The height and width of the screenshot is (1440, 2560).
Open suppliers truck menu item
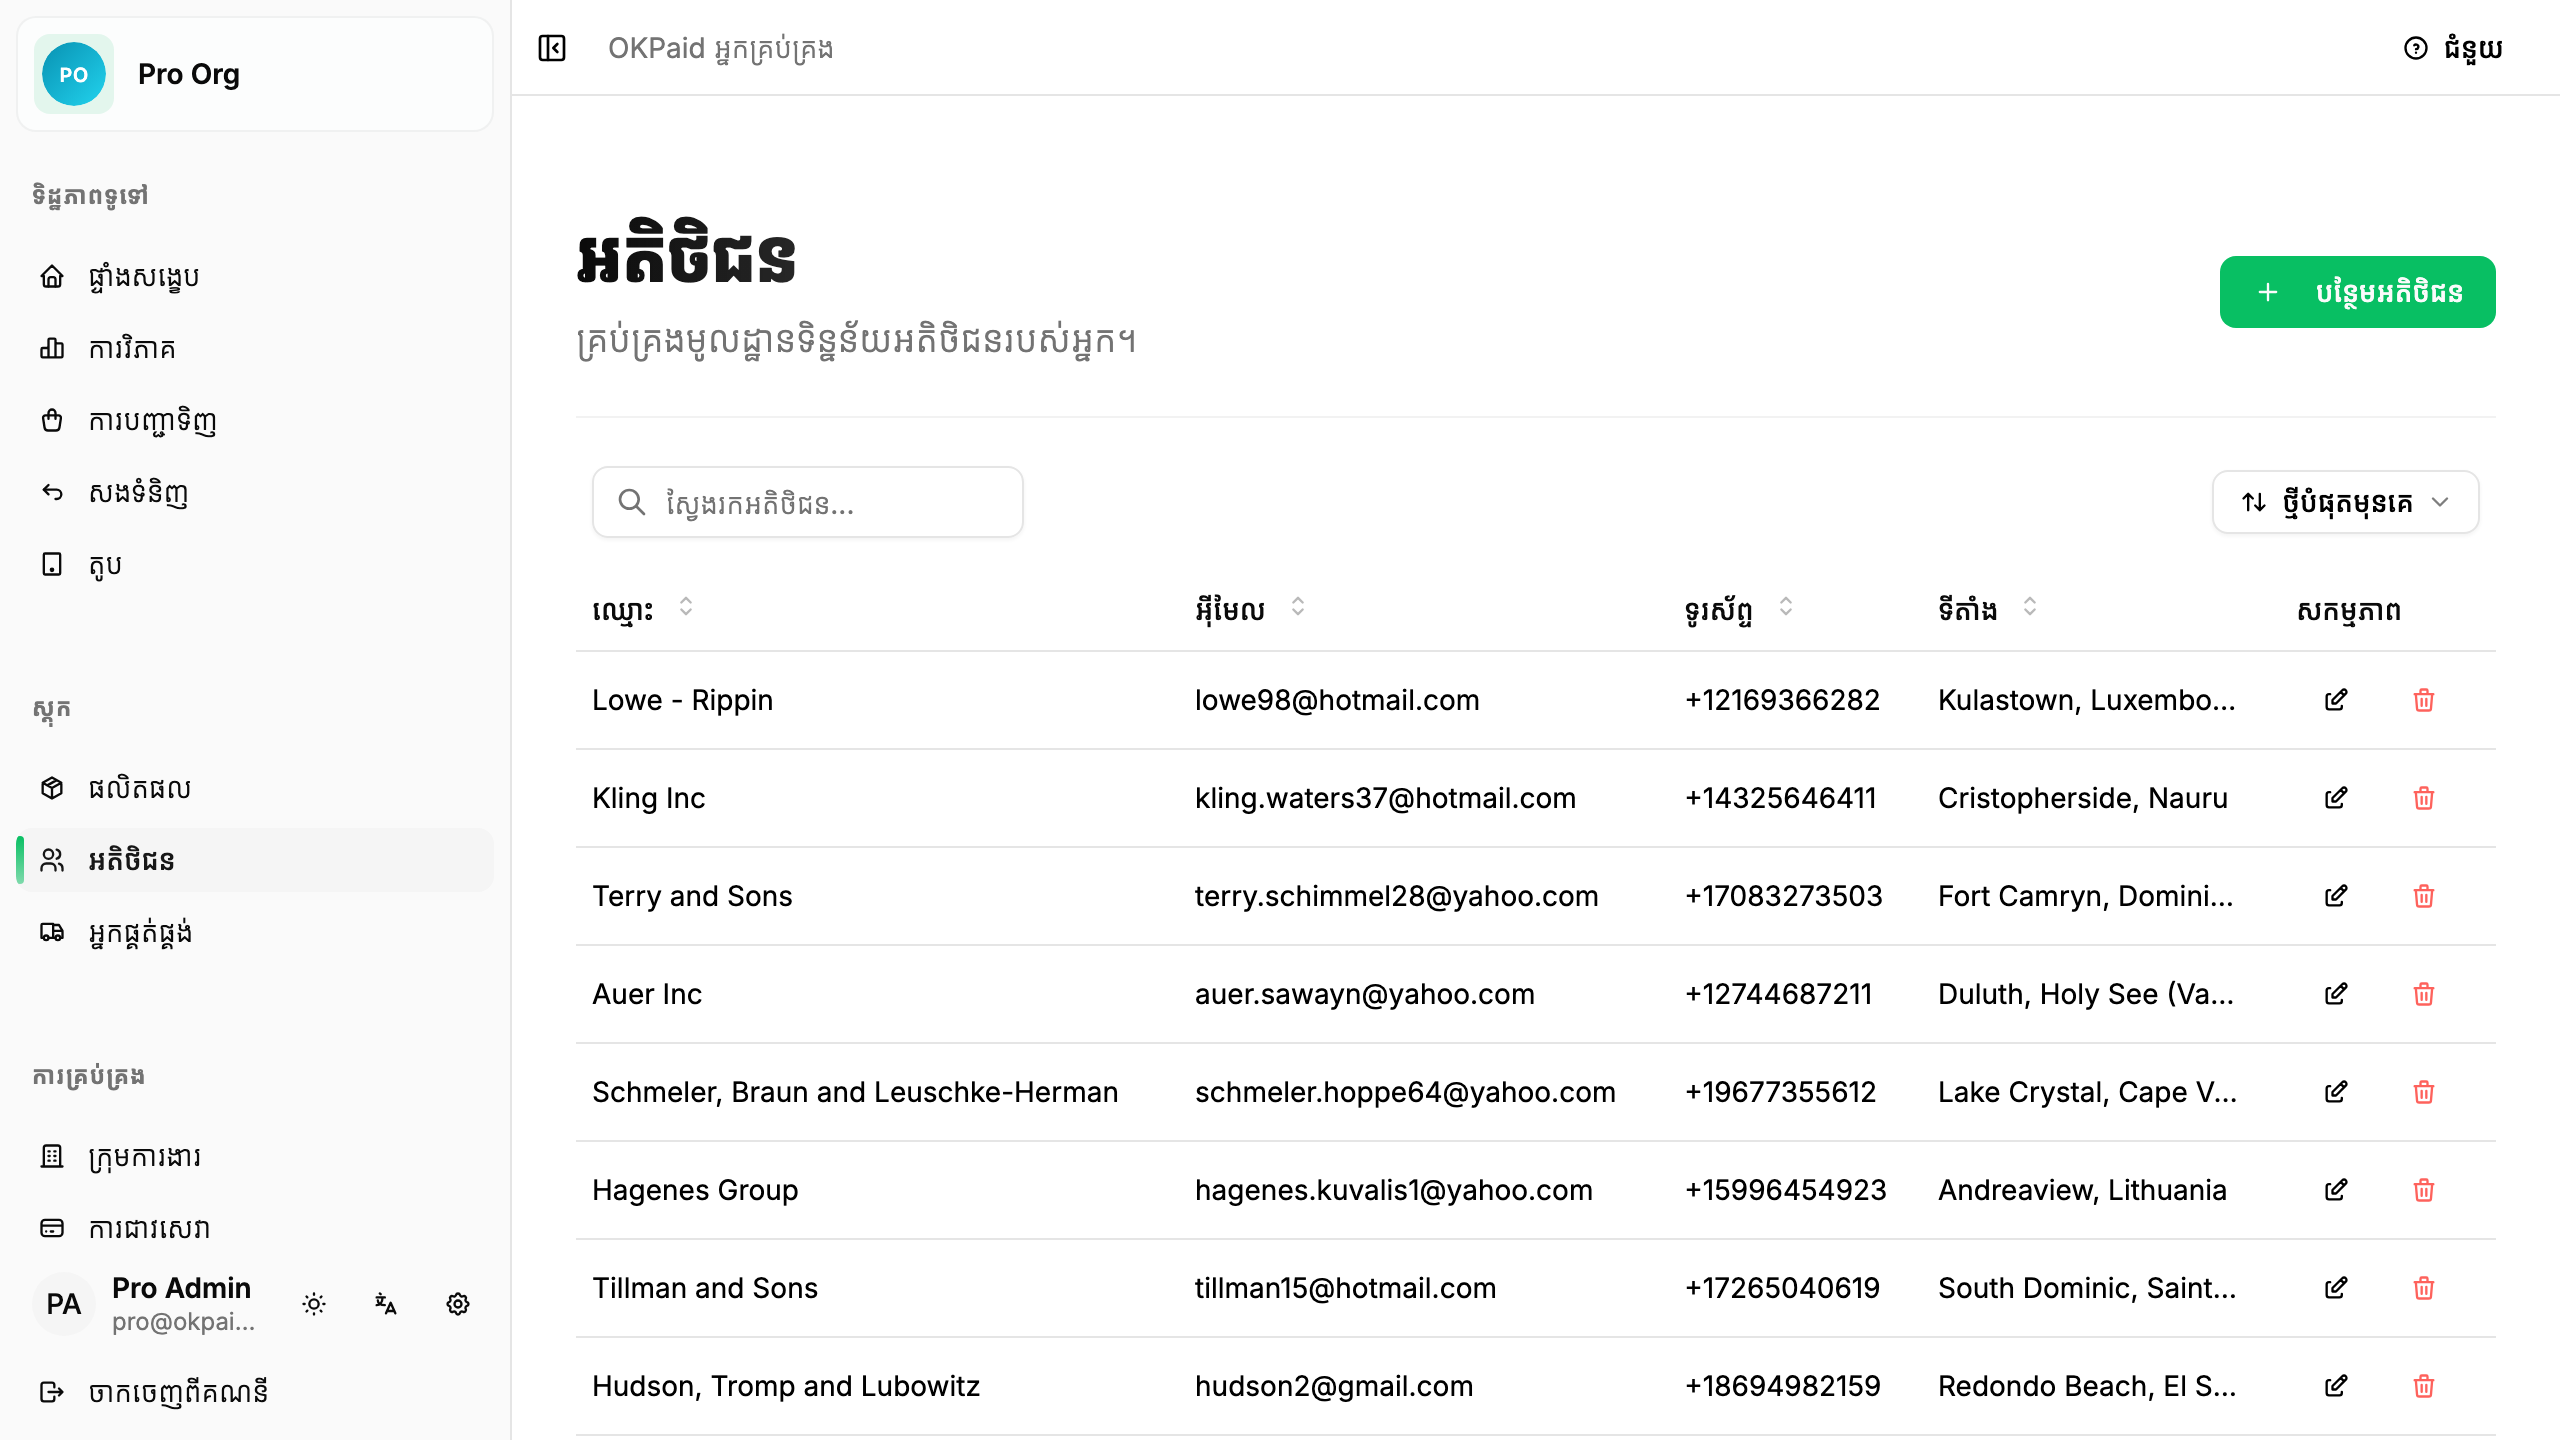click(255, 932)
